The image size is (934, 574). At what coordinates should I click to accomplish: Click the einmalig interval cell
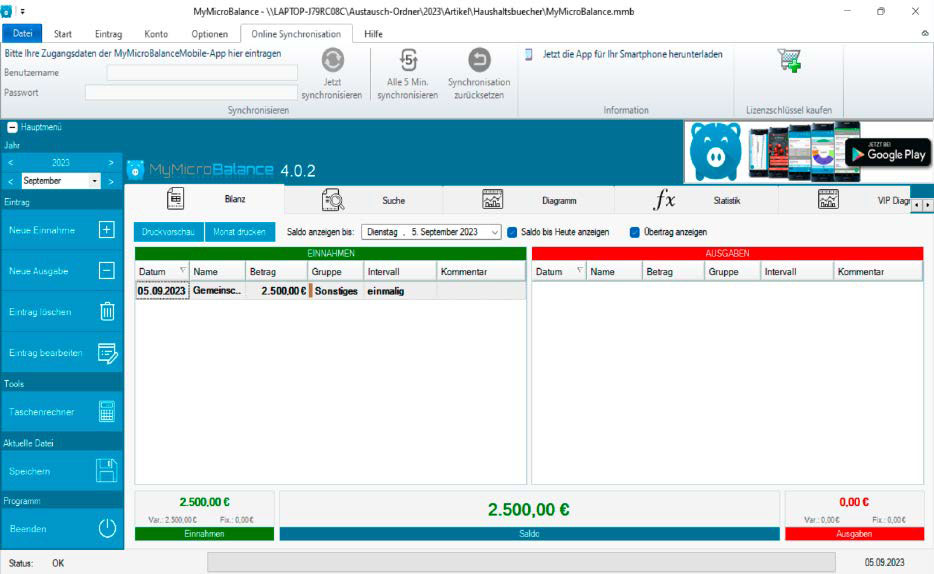pos(400,291)
